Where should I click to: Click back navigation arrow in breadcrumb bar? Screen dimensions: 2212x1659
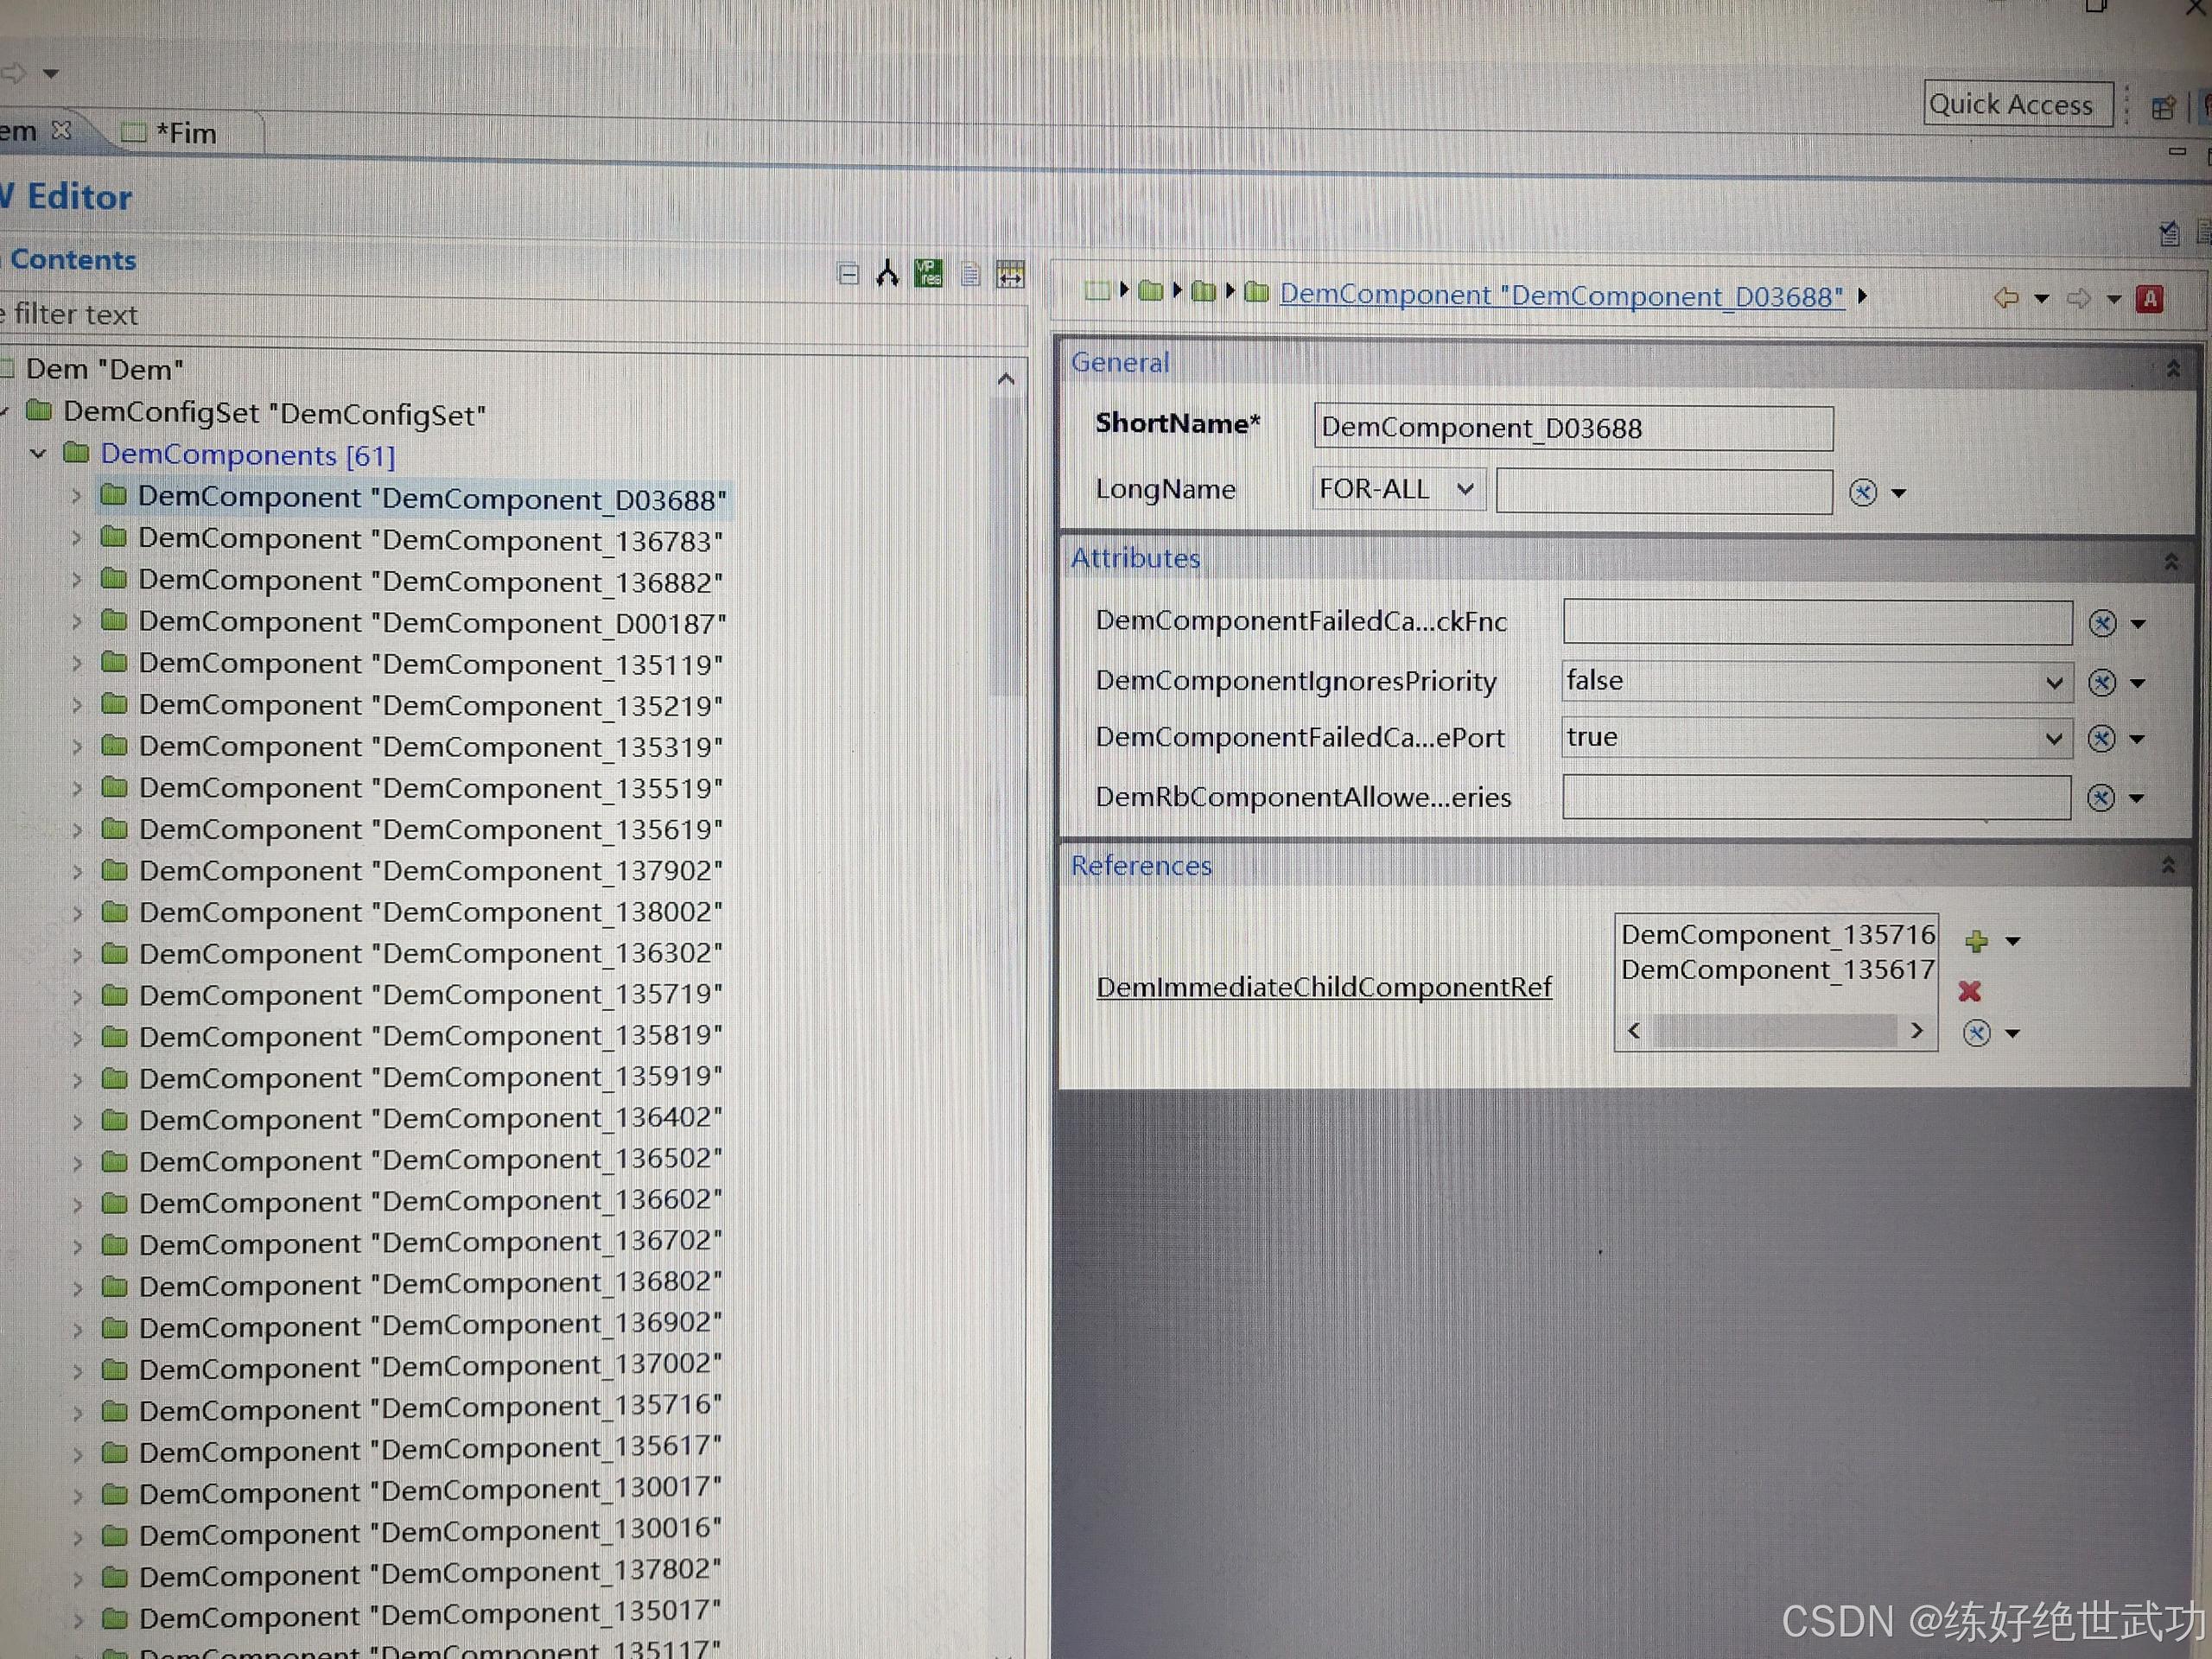tap(2005, 298)
